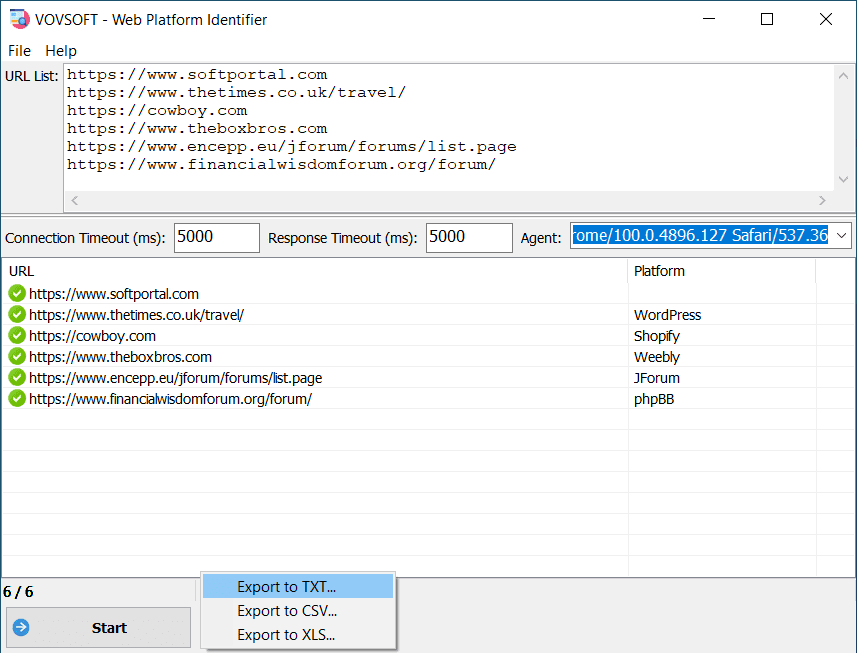Click green check icon beside encepp.eu result
This screenshot has width=857, height=653.
(x=17, y=378)
